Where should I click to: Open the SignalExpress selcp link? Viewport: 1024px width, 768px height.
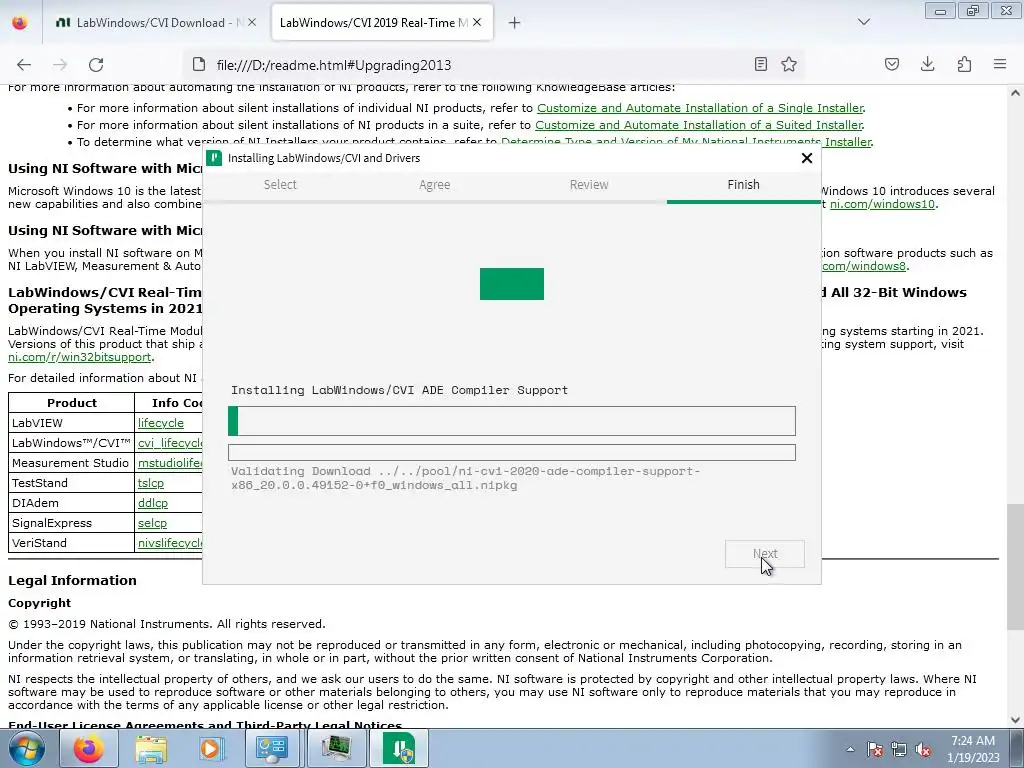pos(152,523)
